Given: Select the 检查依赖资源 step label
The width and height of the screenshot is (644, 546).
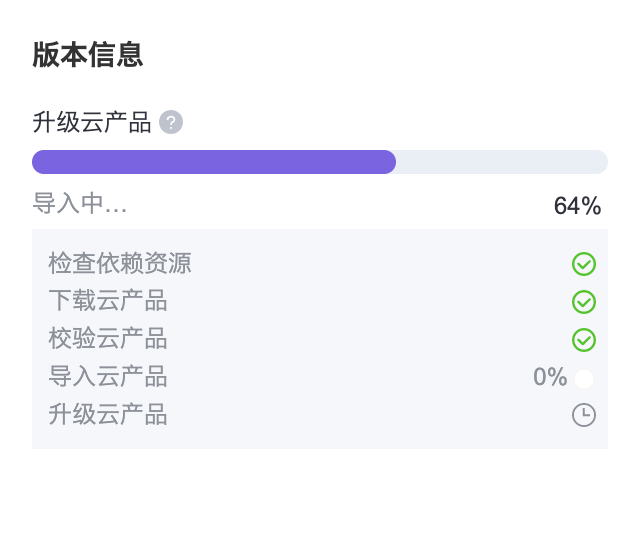Looking at the screenshot, I should tap(120, 264).
